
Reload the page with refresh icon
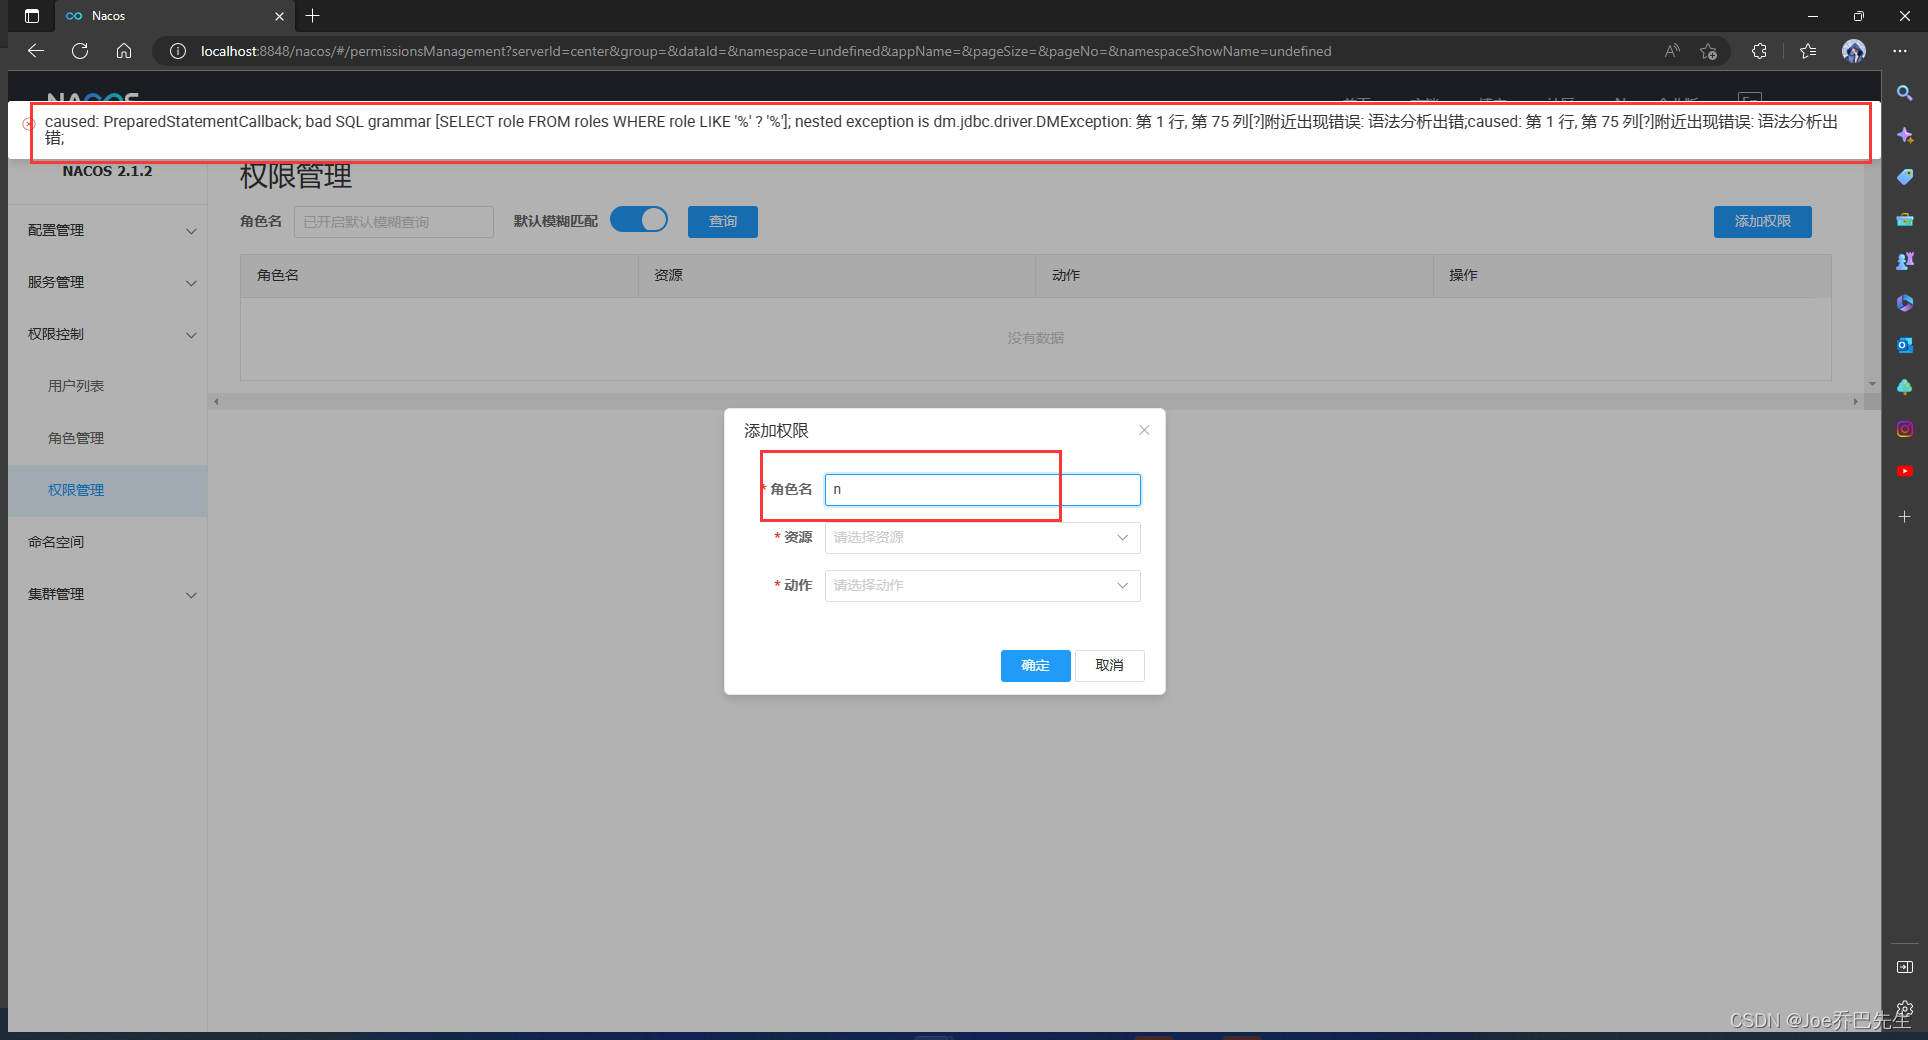[80, 51]
